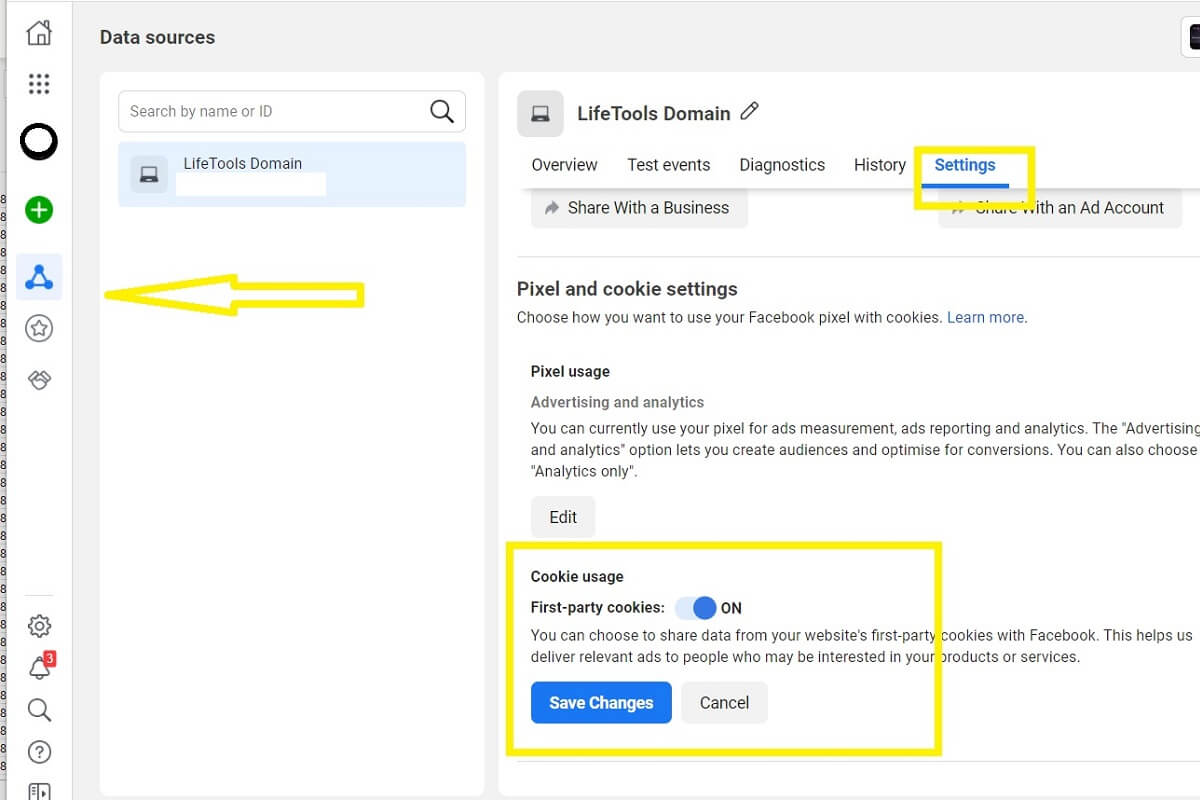Click the black circle account avatar
This screenshot has height=800, width=1200.
pyautogui.click(x=39, y=143)
